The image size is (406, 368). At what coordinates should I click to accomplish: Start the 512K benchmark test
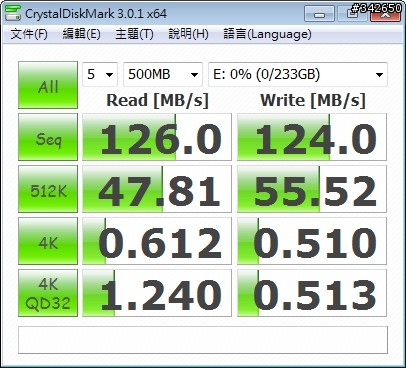(48, 189)
